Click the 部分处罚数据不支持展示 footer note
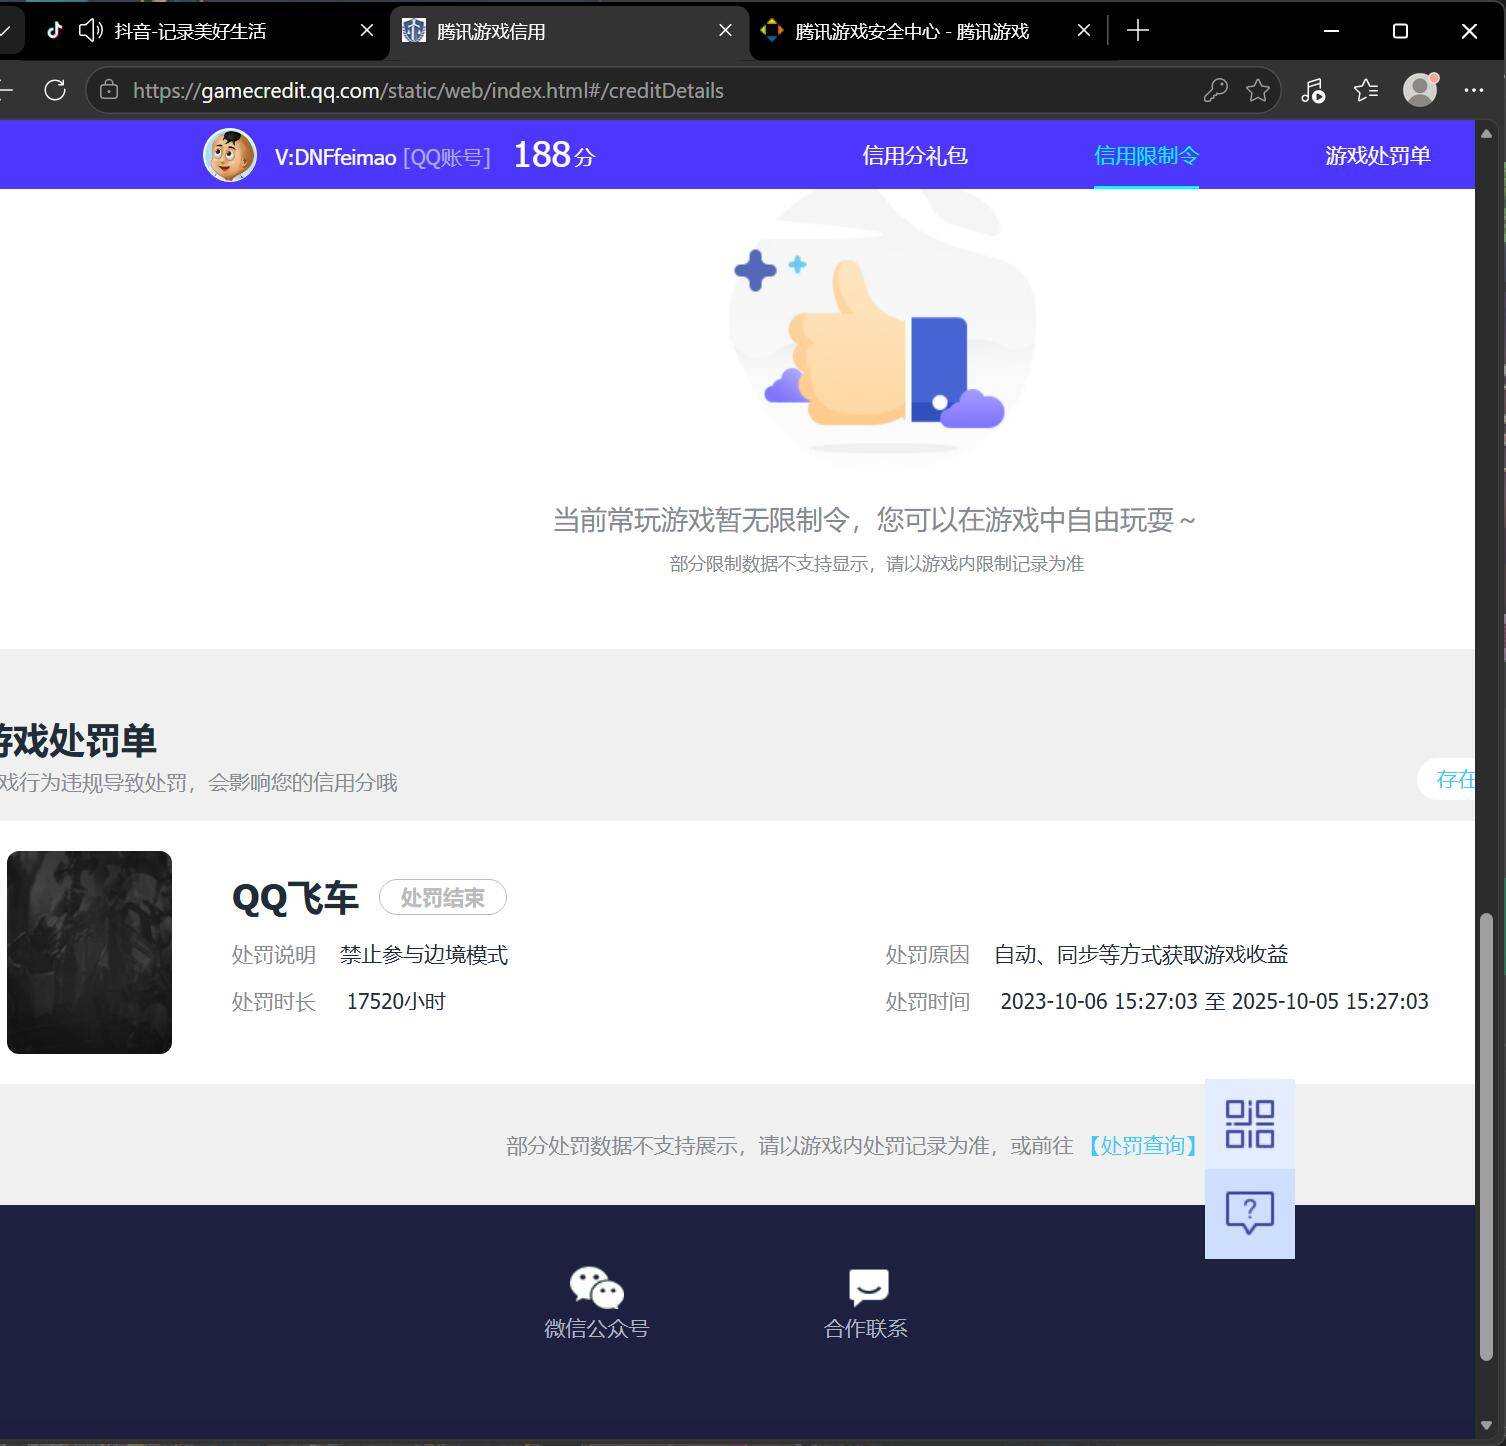Viewport: 1506px width, 1446px height. [x=790, y=1146]
